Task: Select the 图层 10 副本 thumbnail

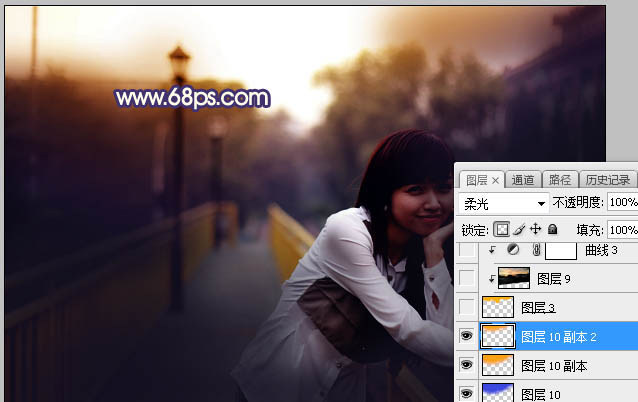Action: click(498, 365)
